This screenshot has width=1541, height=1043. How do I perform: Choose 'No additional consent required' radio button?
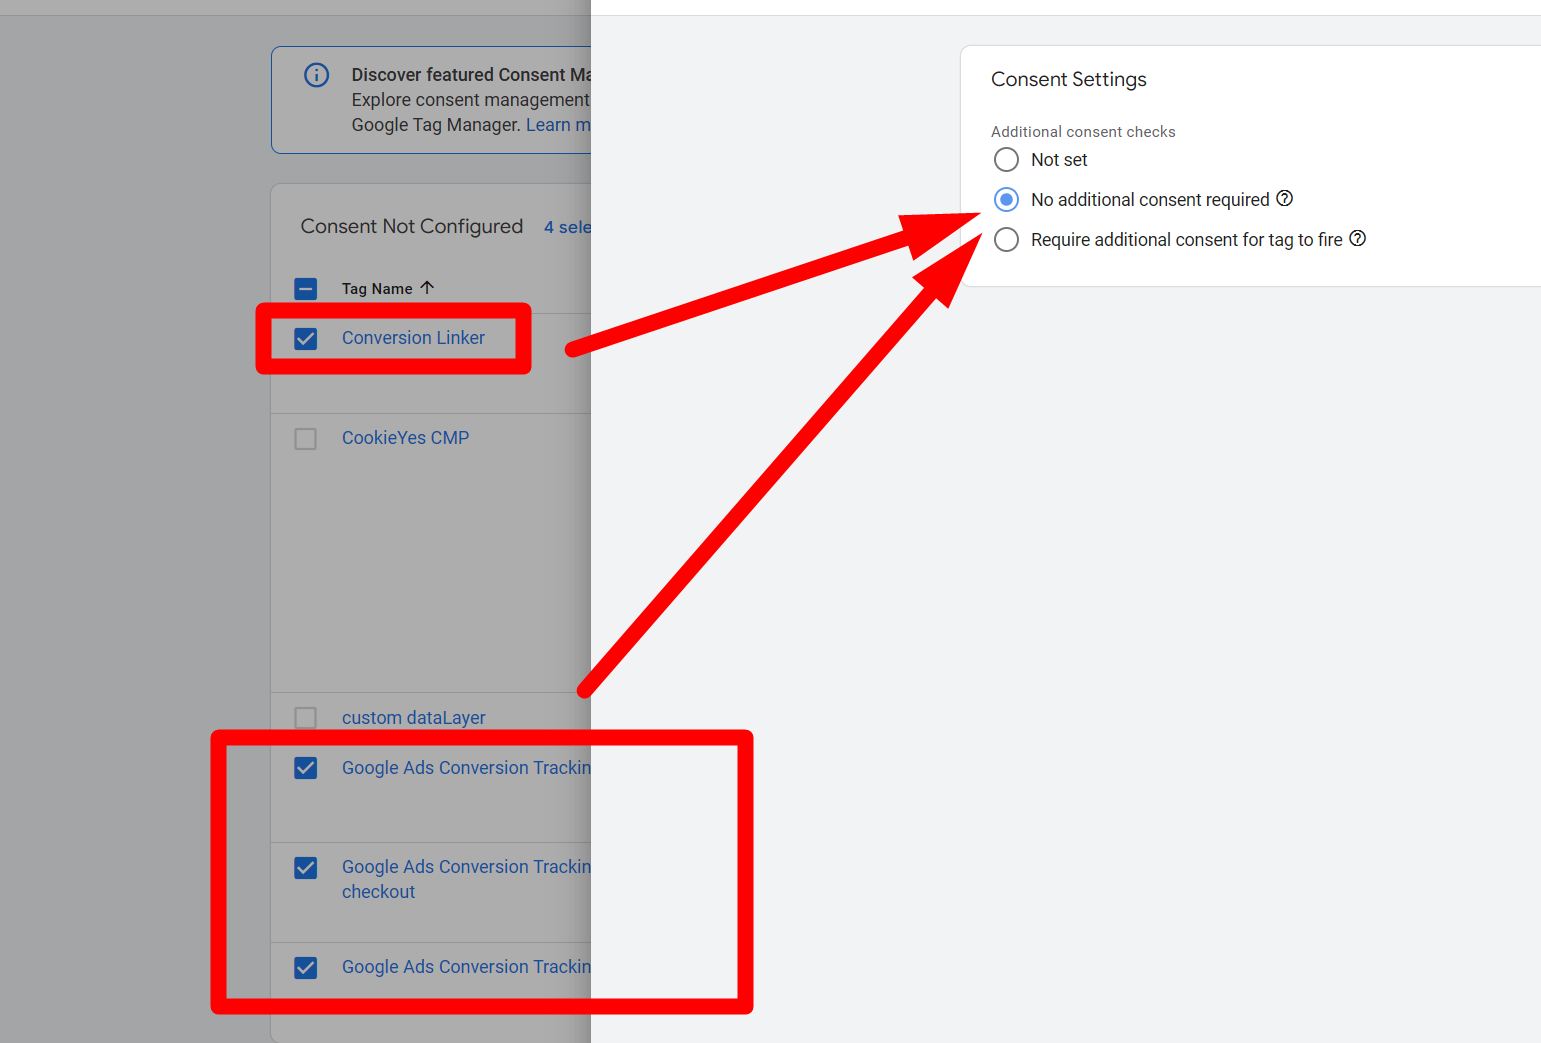click(1006, 200)
